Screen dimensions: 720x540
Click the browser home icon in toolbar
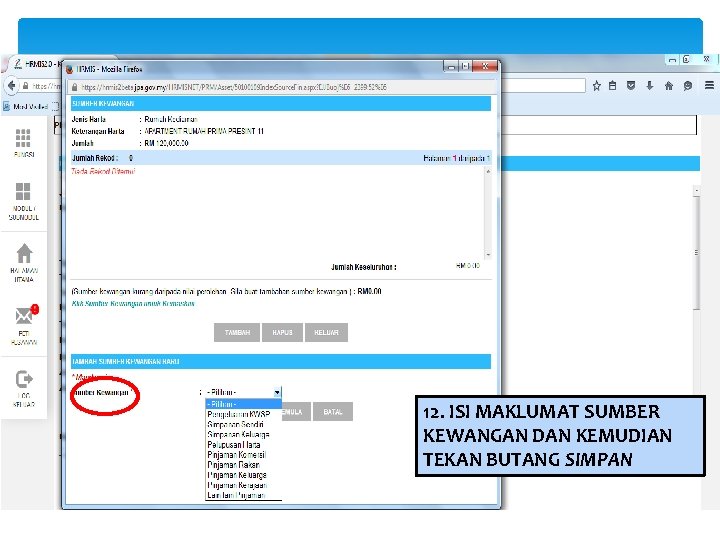669,85
